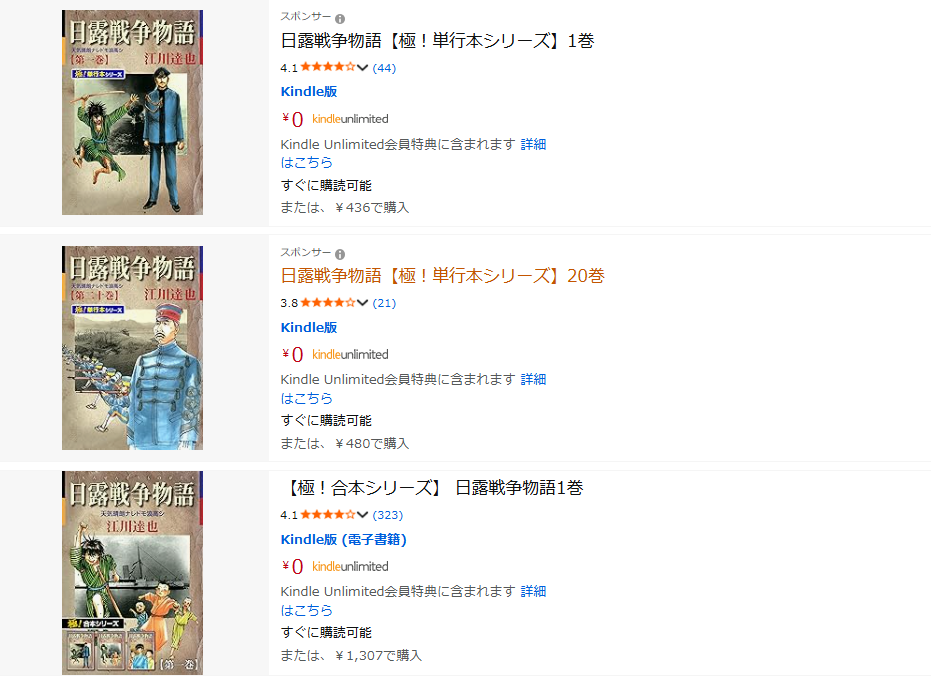This screenshot has height=678, width=931.
Task: Open the 44 reviews count link
Action: tap(384, 68)
